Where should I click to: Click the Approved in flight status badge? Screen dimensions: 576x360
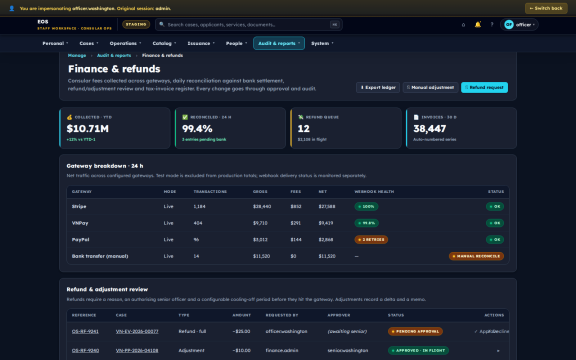418,350
